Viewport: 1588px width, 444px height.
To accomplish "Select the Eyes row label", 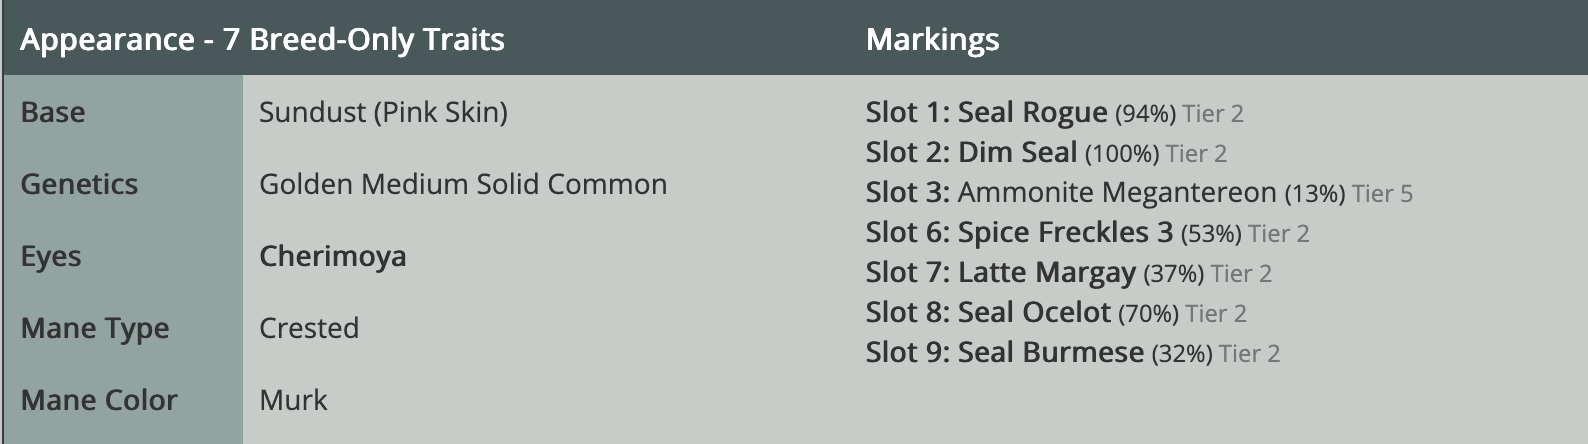I will [51, 256].
